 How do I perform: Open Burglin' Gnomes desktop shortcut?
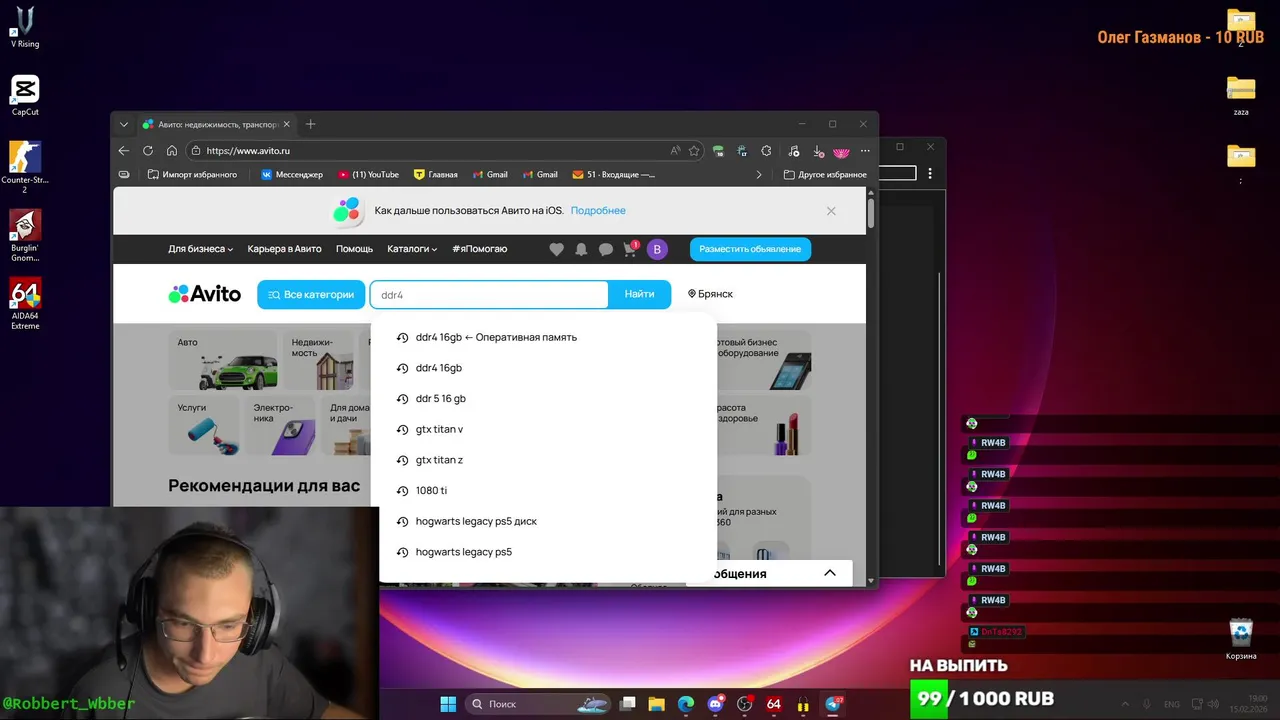(25, 235)
